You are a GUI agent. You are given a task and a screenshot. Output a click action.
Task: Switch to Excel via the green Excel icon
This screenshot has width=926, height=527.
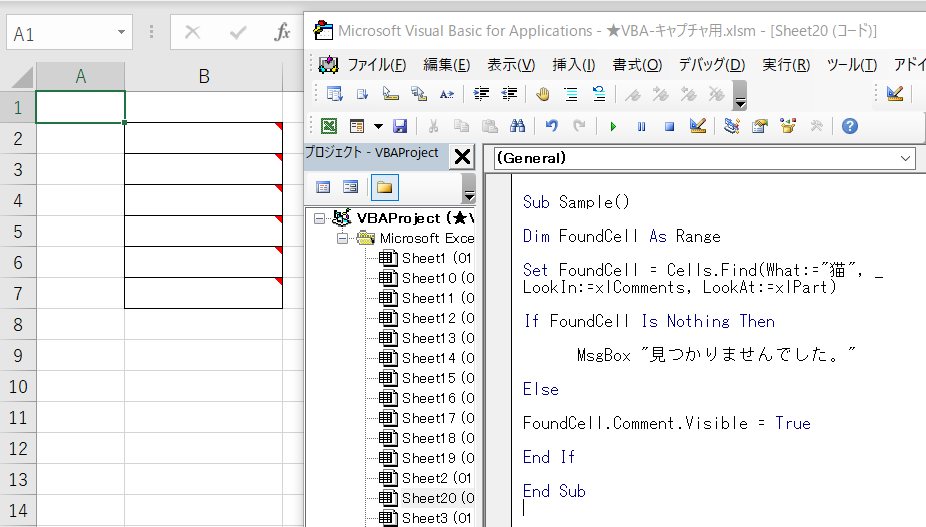pos(328,126)
